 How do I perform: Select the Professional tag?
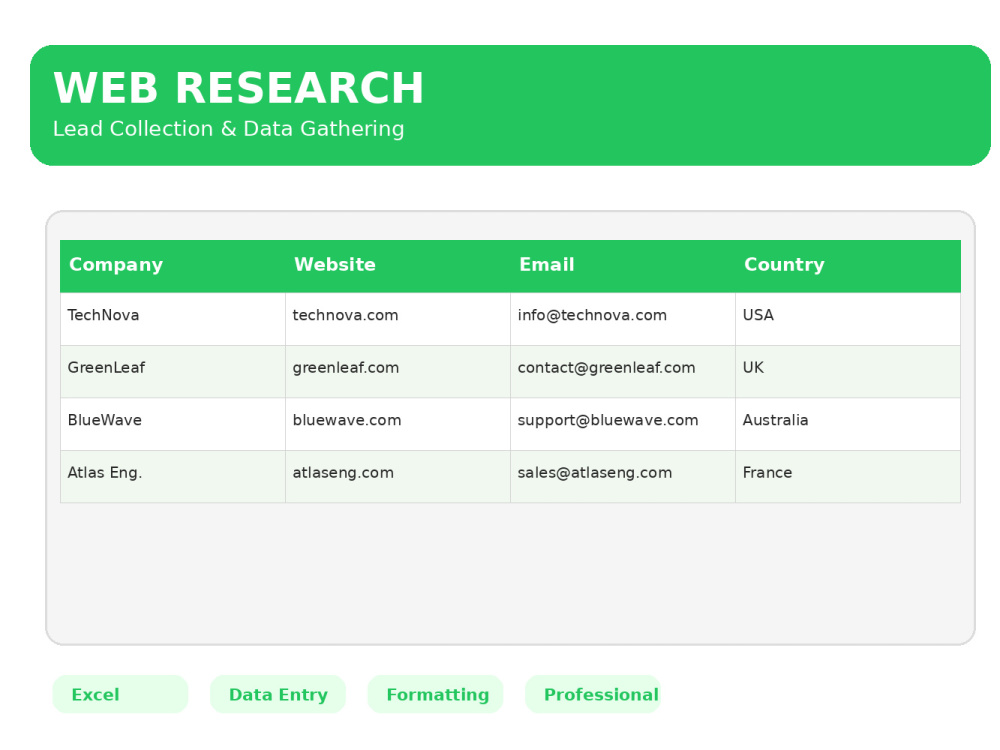[593, 694]
